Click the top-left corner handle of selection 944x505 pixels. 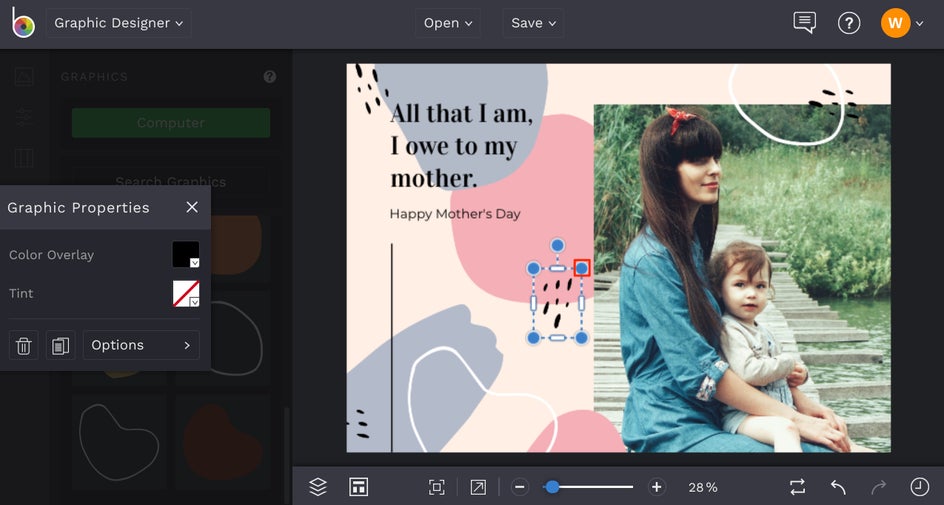point(533,268)
